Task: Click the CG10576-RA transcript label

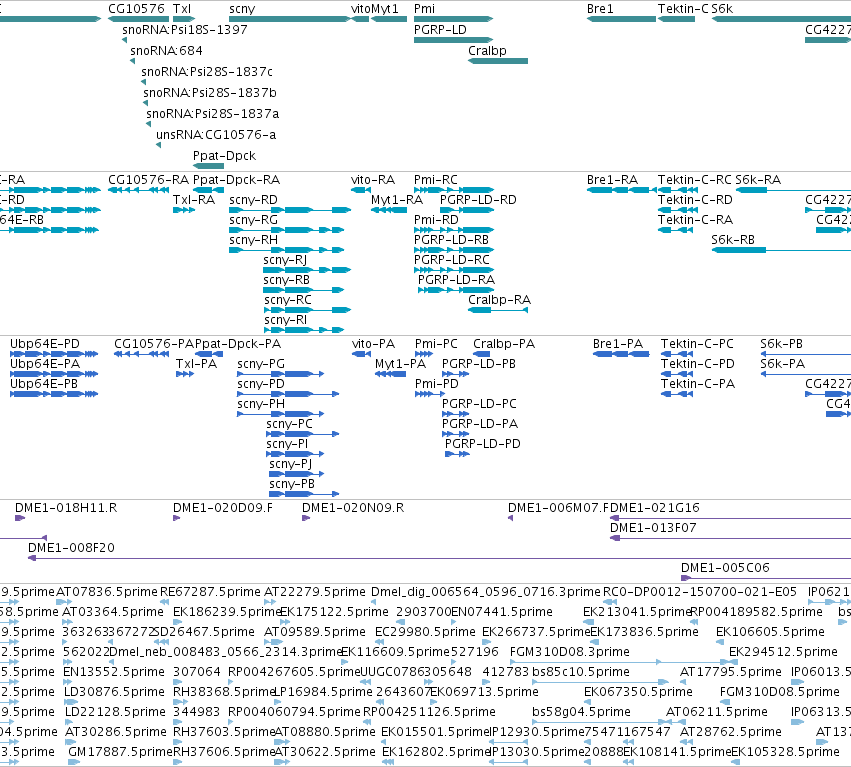Action: tap(149, 180)
